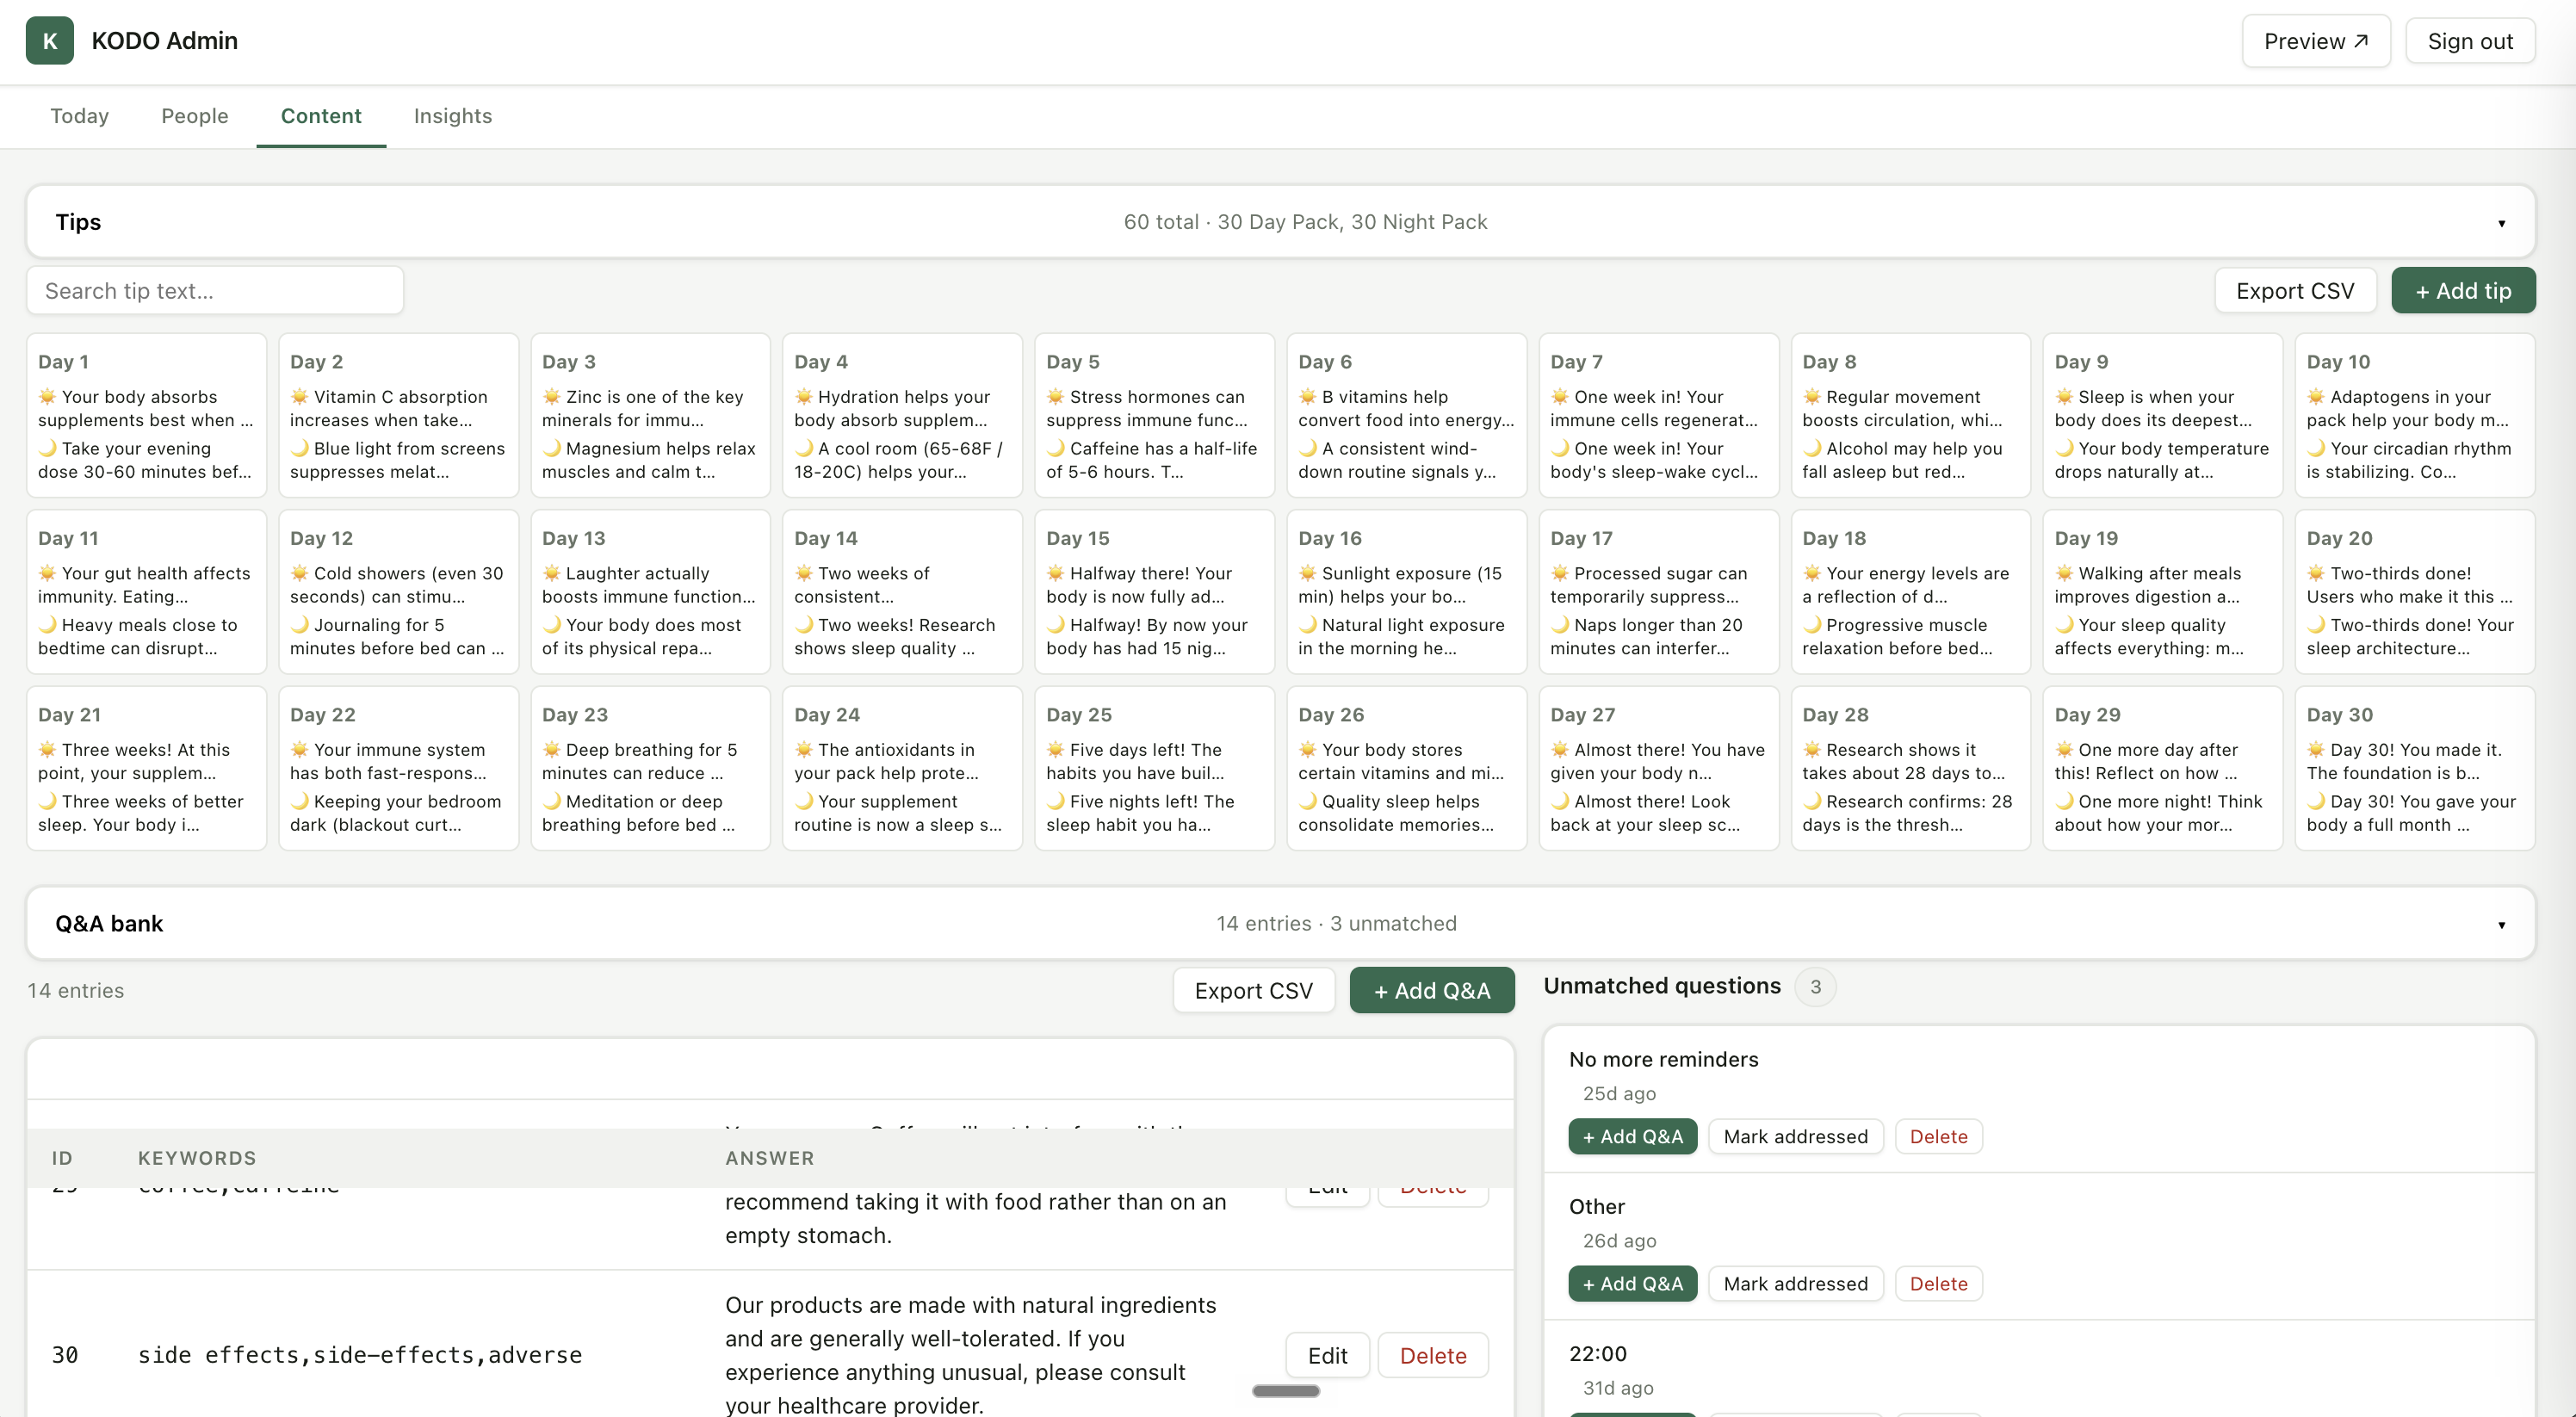Click the green Add Q&A button above table
Screen dimensions: 2576x1417
pyautogui.click(x=1431, y=990)
